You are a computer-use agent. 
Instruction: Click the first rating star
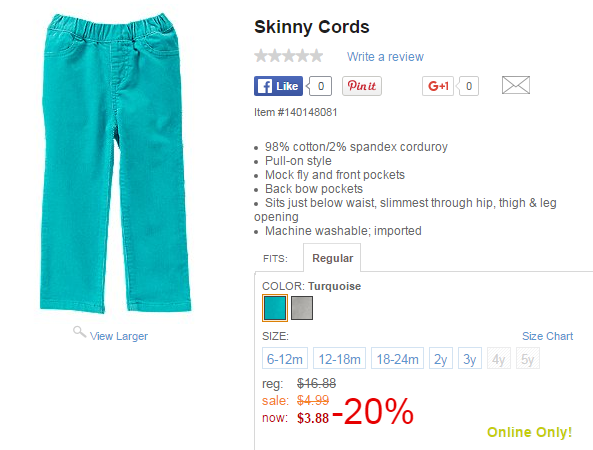pos(261,56)
